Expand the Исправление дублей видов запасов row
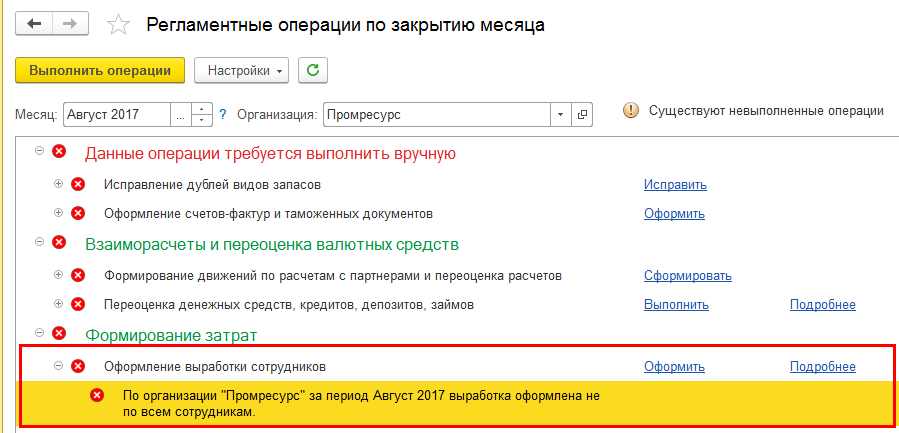Viewport: 899px width, 433px height. [58, 184]
